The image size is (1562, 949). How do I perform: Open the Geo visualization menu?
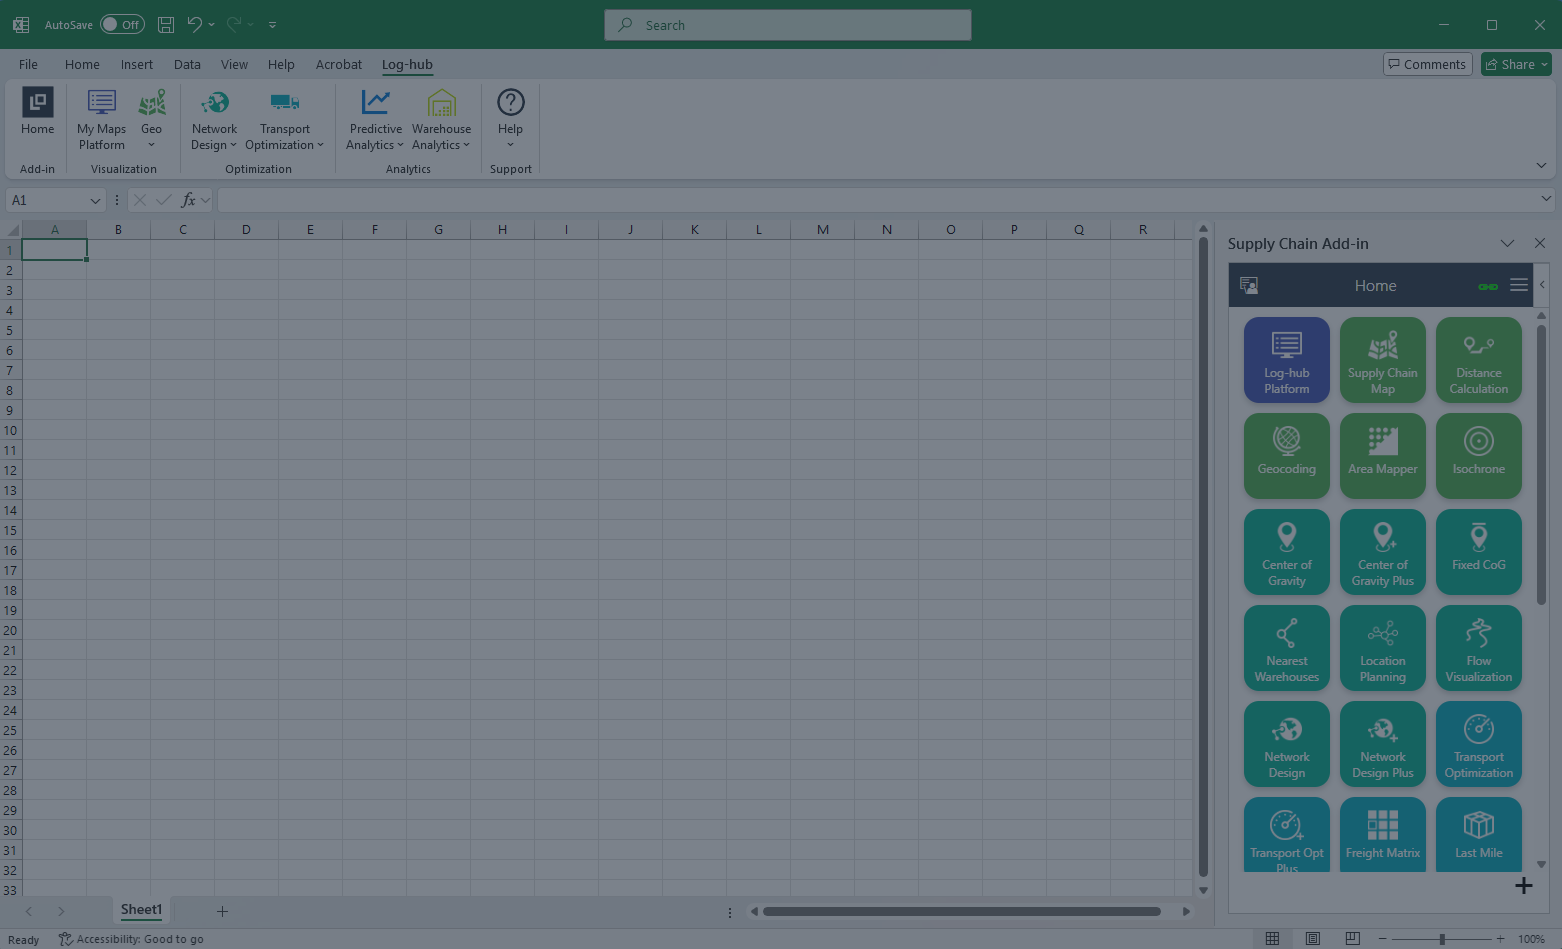pyautogui.click(x=152, y=120)
